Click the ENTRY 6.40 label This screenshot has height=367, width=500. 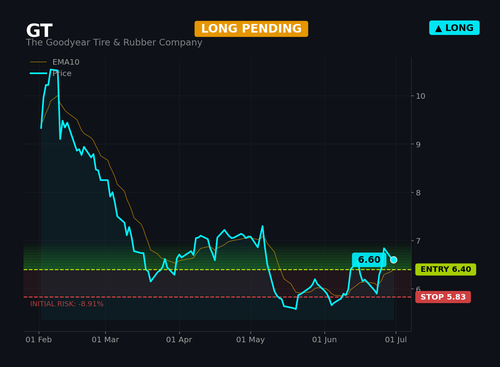[446, 269]
